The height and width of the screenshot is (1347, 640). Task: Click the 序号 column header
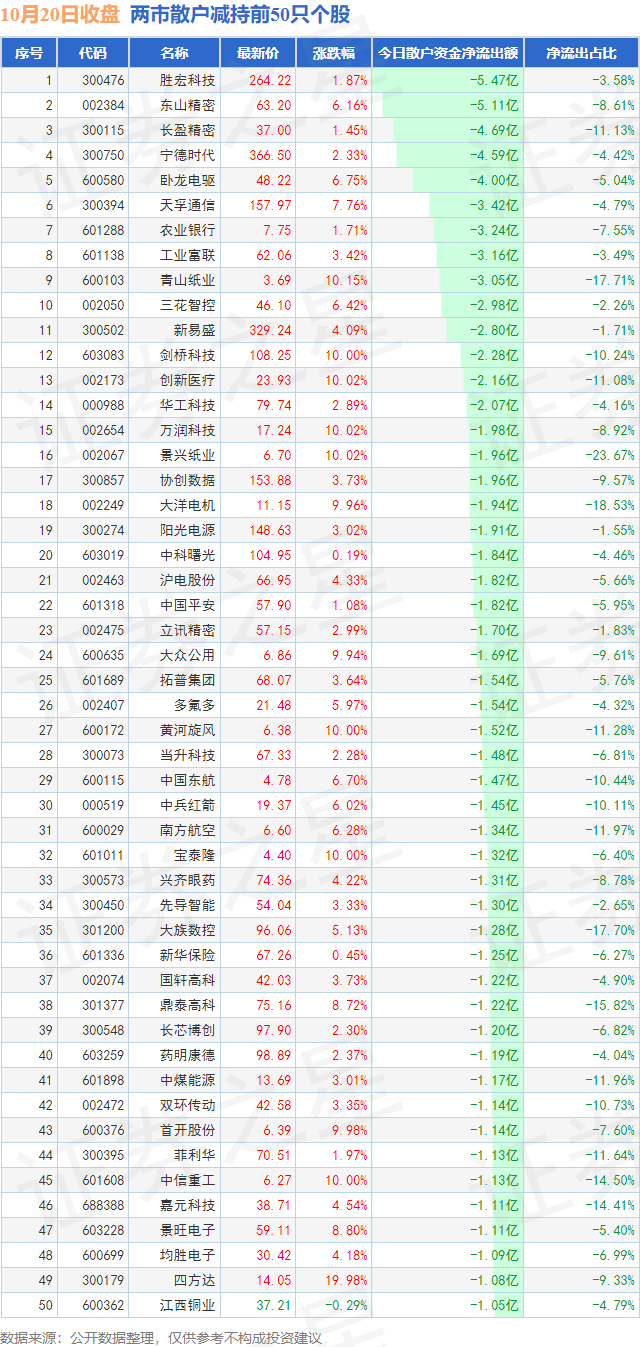click(x=30, y=53)
